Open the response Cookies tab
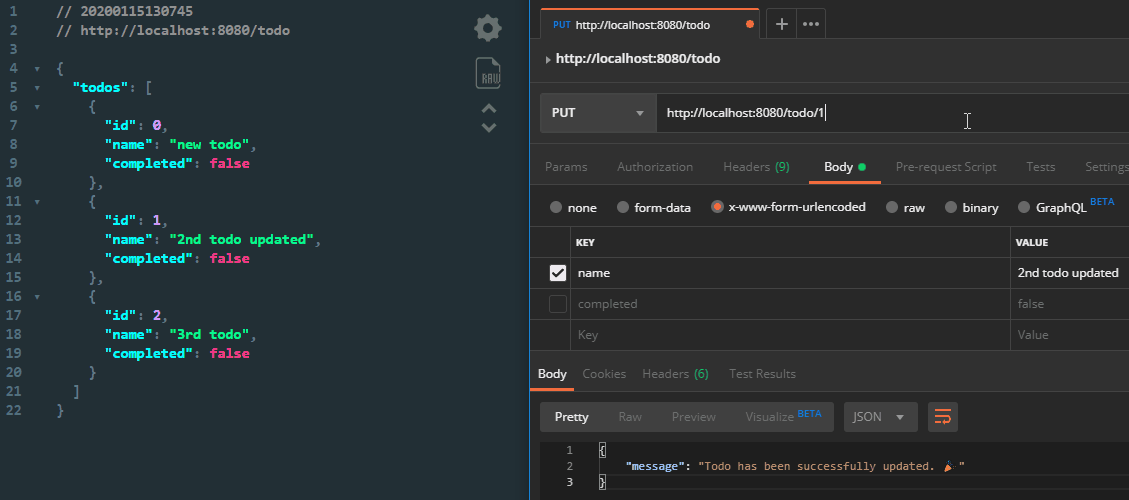This screenshot has width=1129, height=500. [604, 374]
